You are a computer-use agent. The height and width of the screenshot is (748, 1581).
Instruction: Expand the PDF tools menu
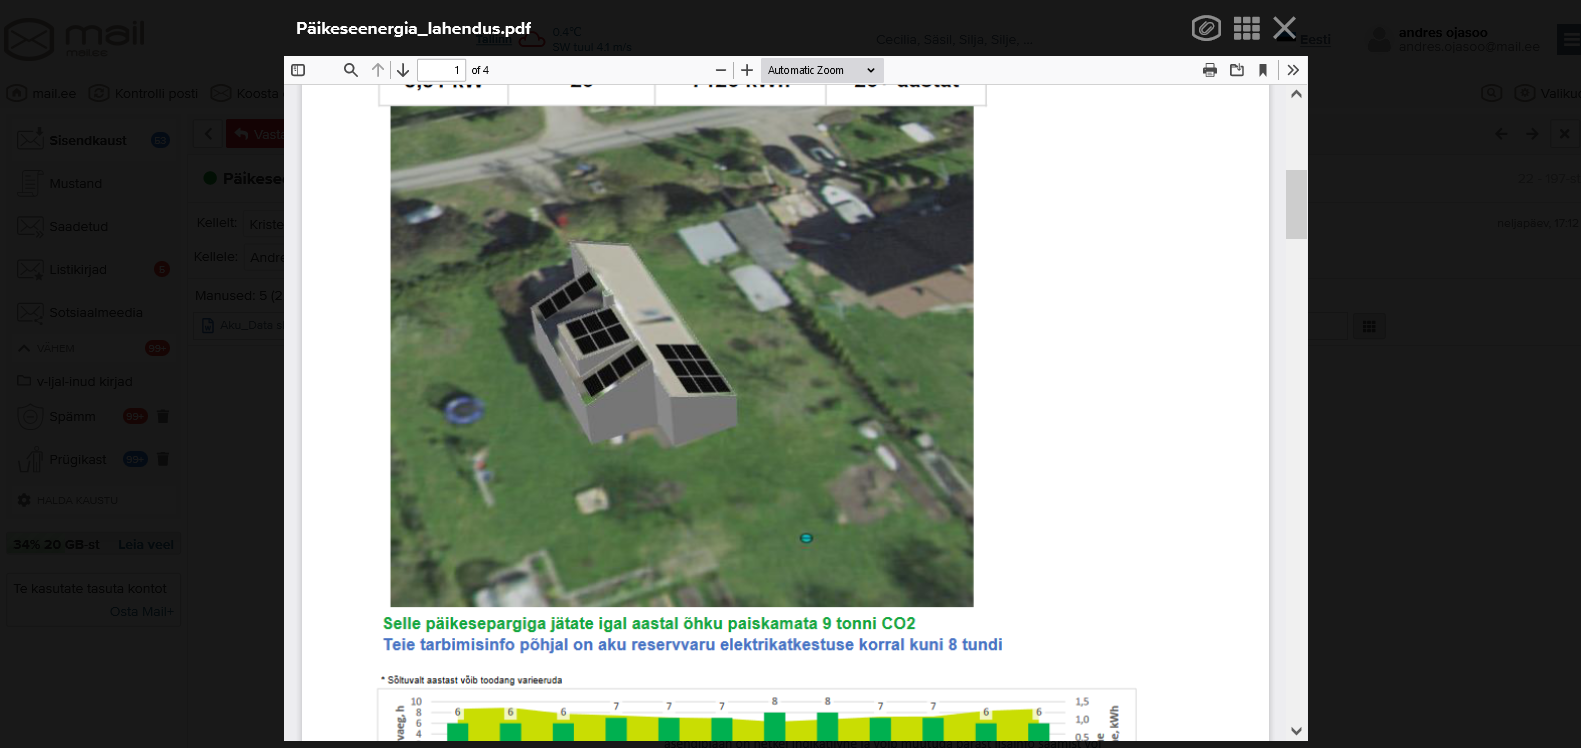click(1293, 70)
